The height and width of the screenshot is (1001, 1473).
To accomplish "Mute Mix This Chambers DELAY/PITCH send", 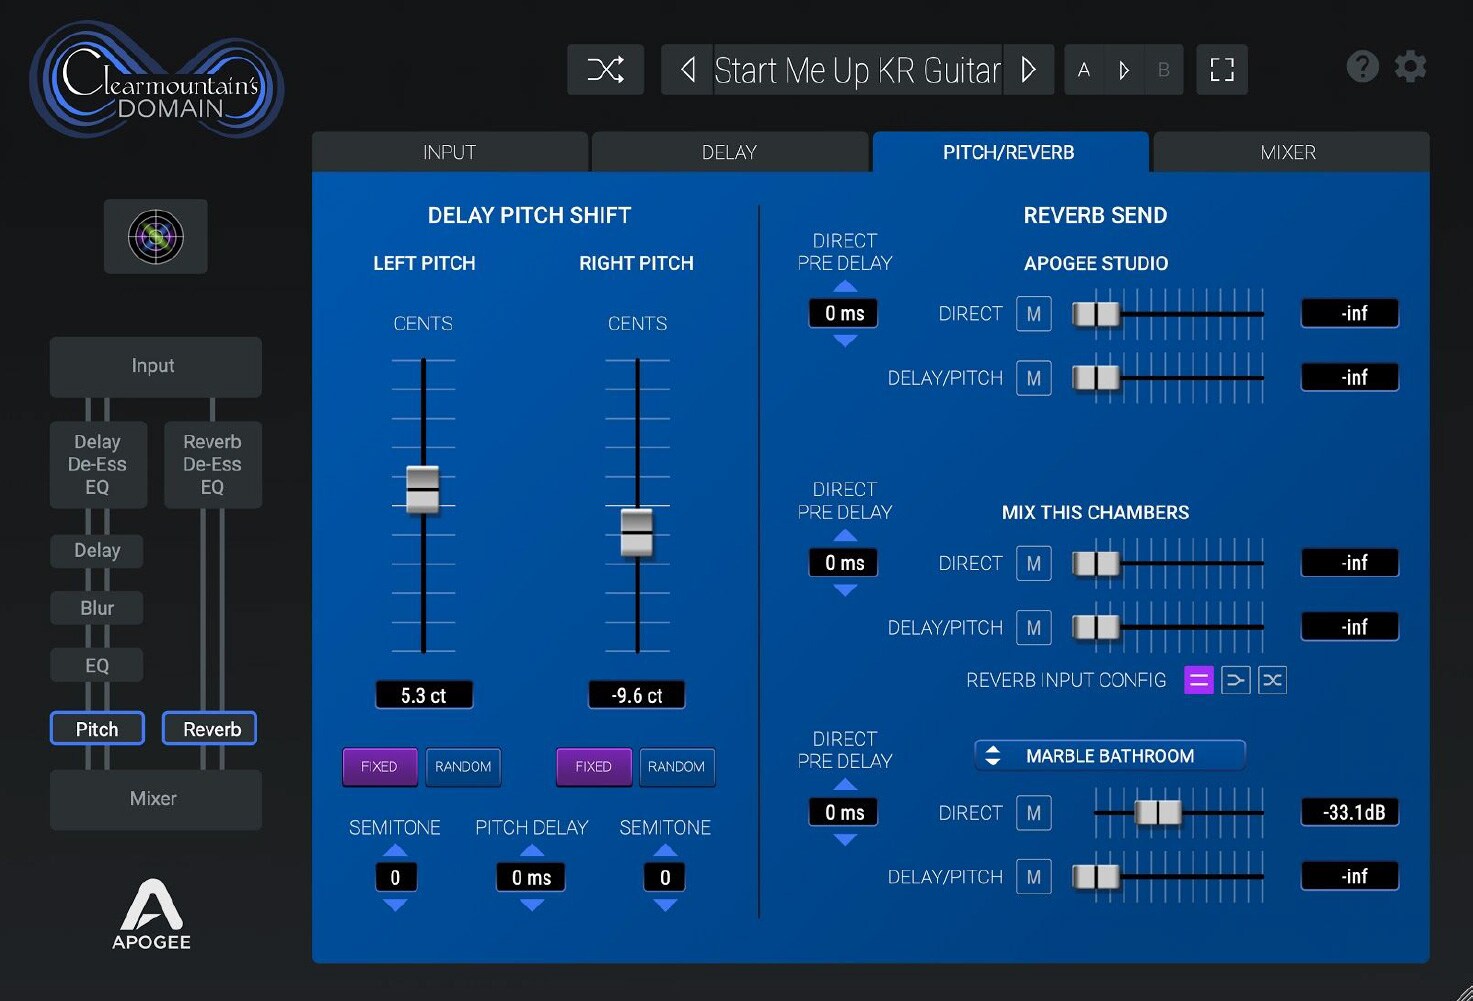I will (x=1034, y=628).
